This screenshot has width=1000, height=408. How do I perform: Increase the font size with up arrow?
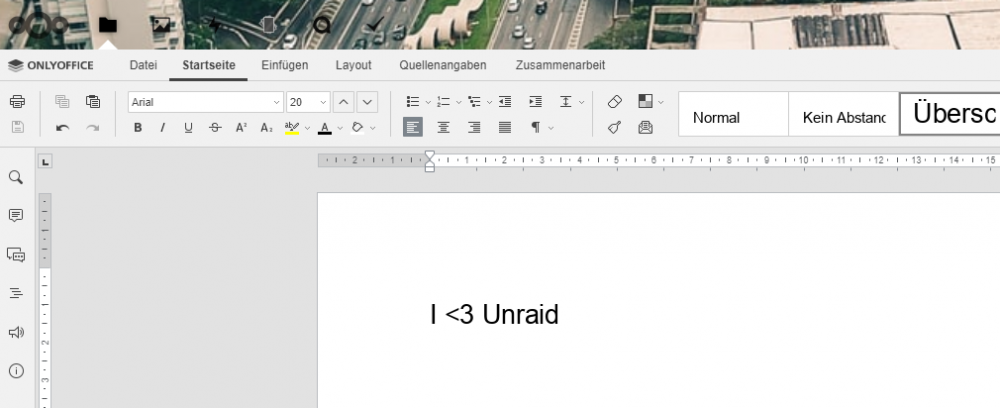click(344, 102)
